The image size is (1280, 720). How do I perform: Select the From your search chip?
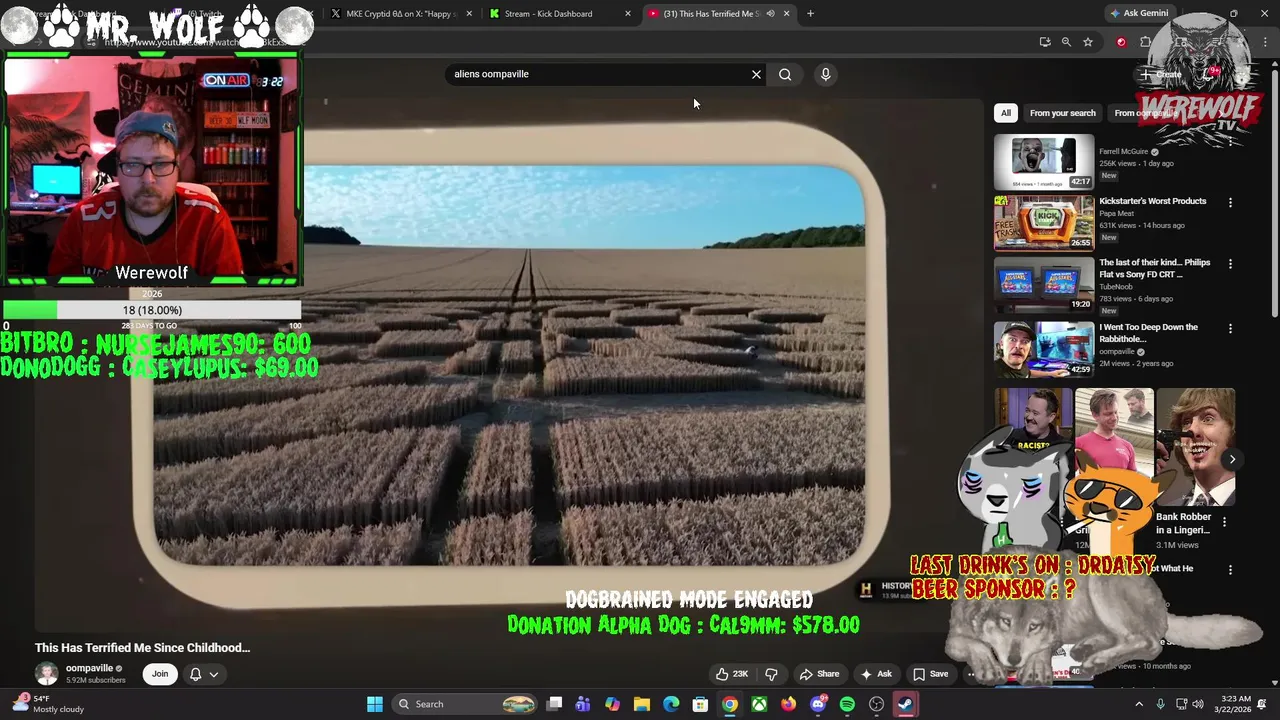click(1062, 113)
